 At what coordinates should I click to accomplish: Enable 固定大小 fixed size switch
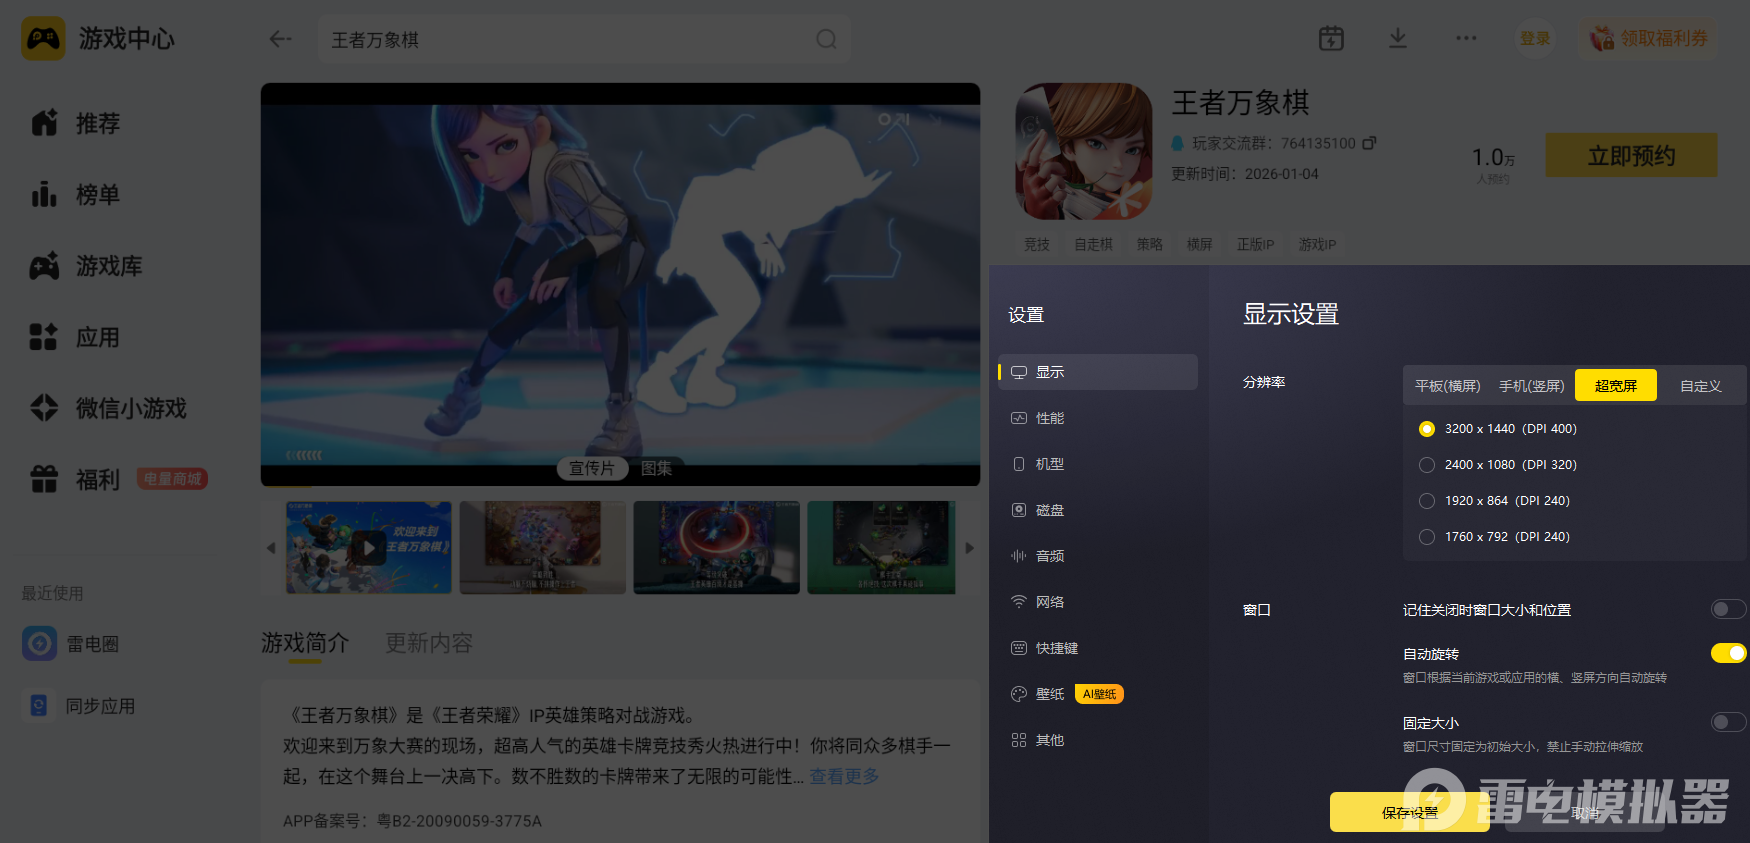[x=1728, y=722]
